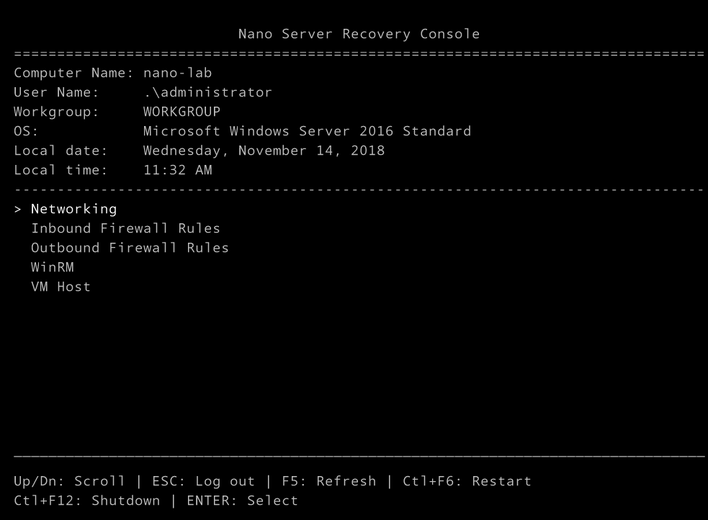
Task: Open Outbound Firewall Rules
Action: (x=130, y=248)
